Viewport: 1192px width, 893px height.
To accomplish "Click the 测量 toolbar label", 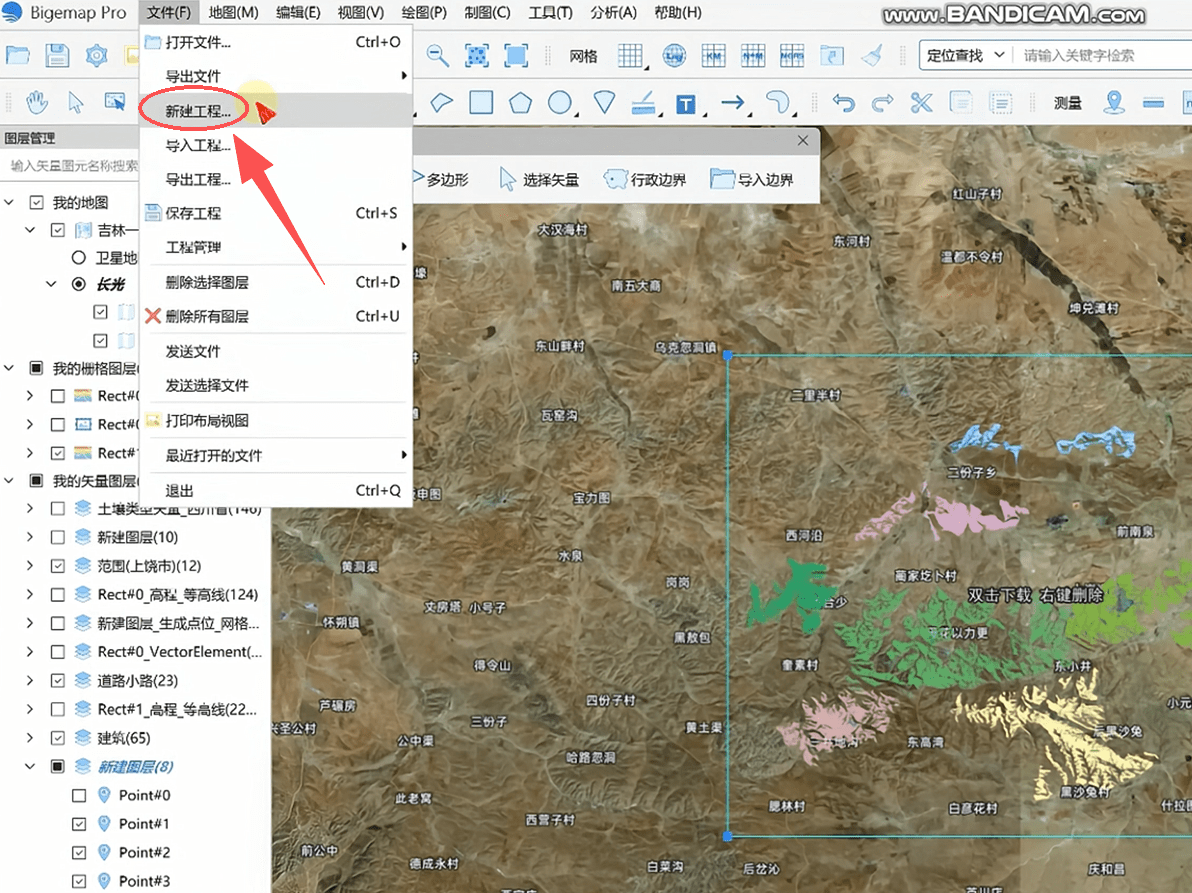I will (1067, 103).
